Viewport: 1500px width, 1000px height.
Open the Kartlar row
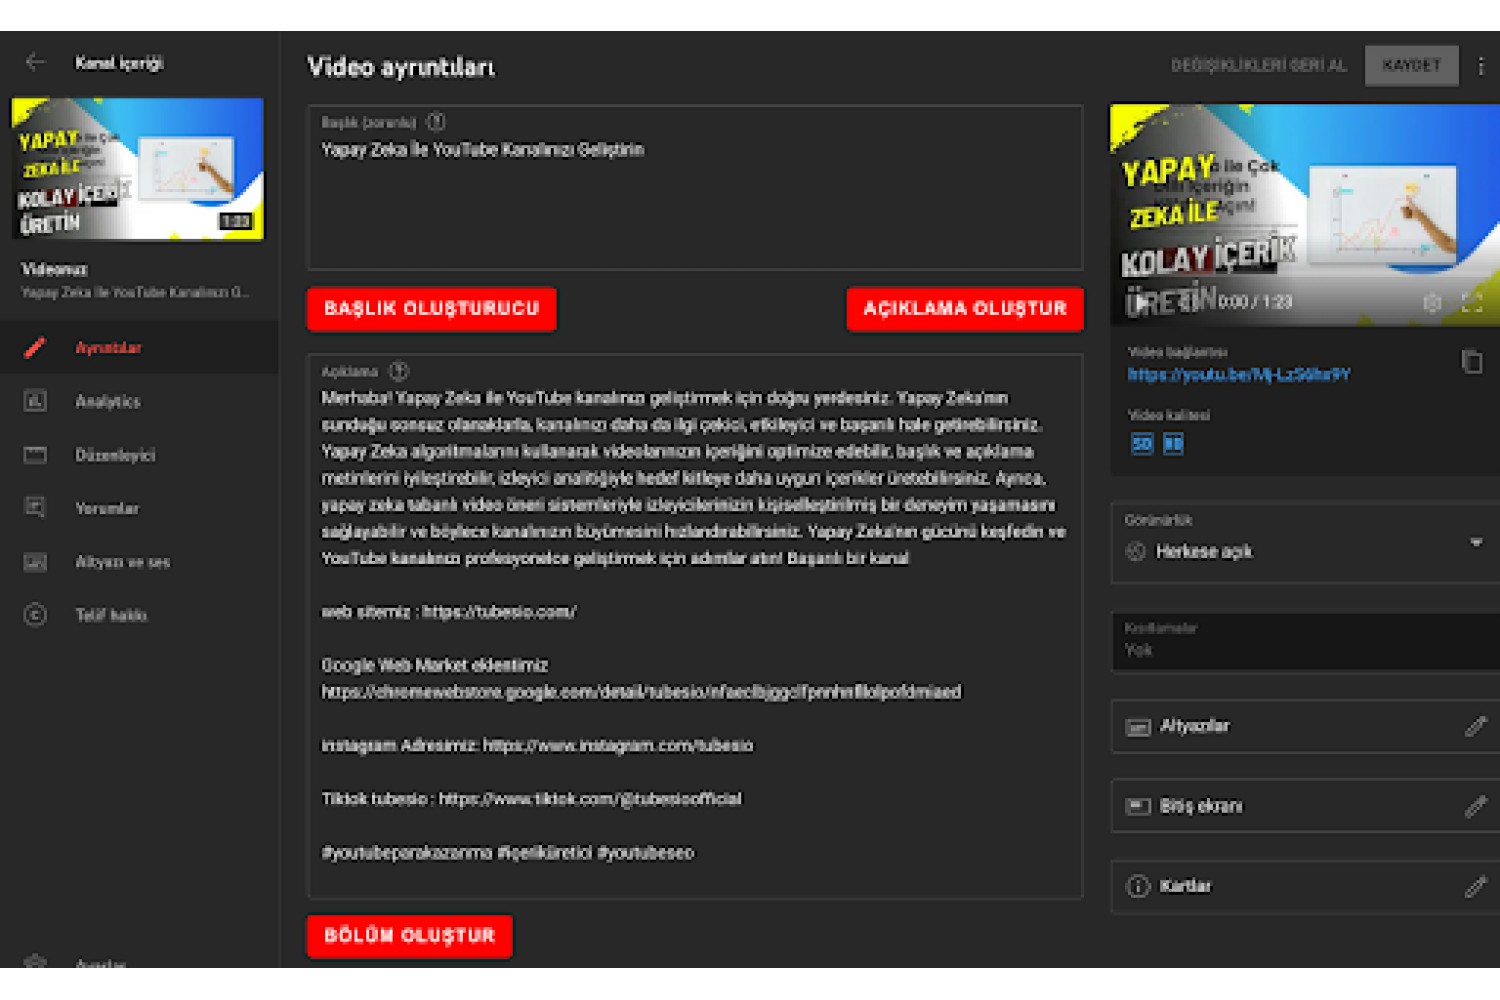tap(1305, 887)
